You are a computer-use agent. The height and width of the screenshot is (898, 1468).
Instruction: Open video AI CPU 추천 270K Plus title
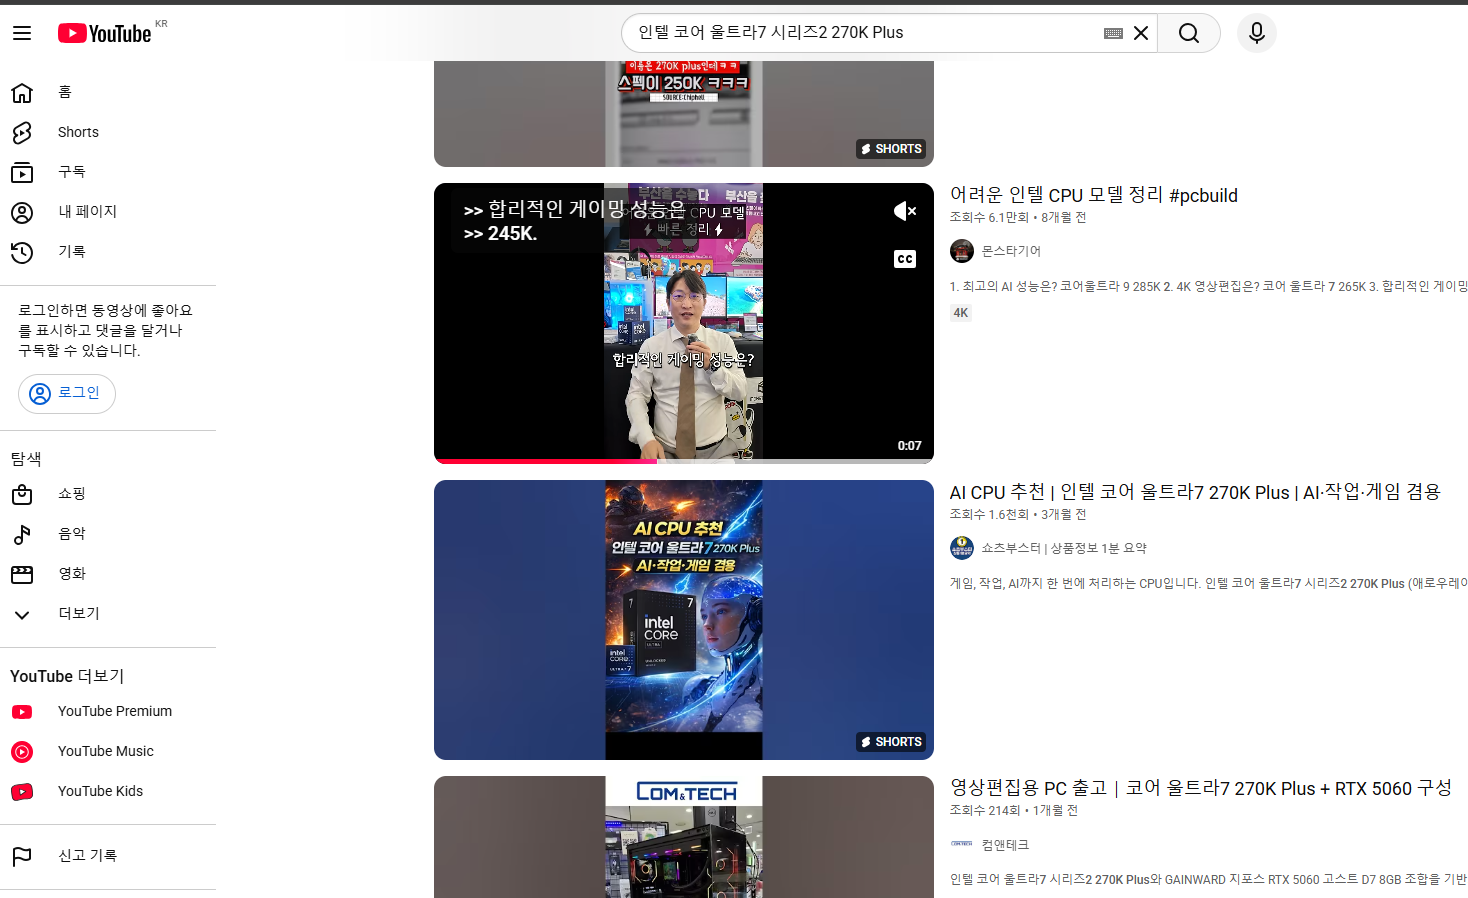[1195, 492]
